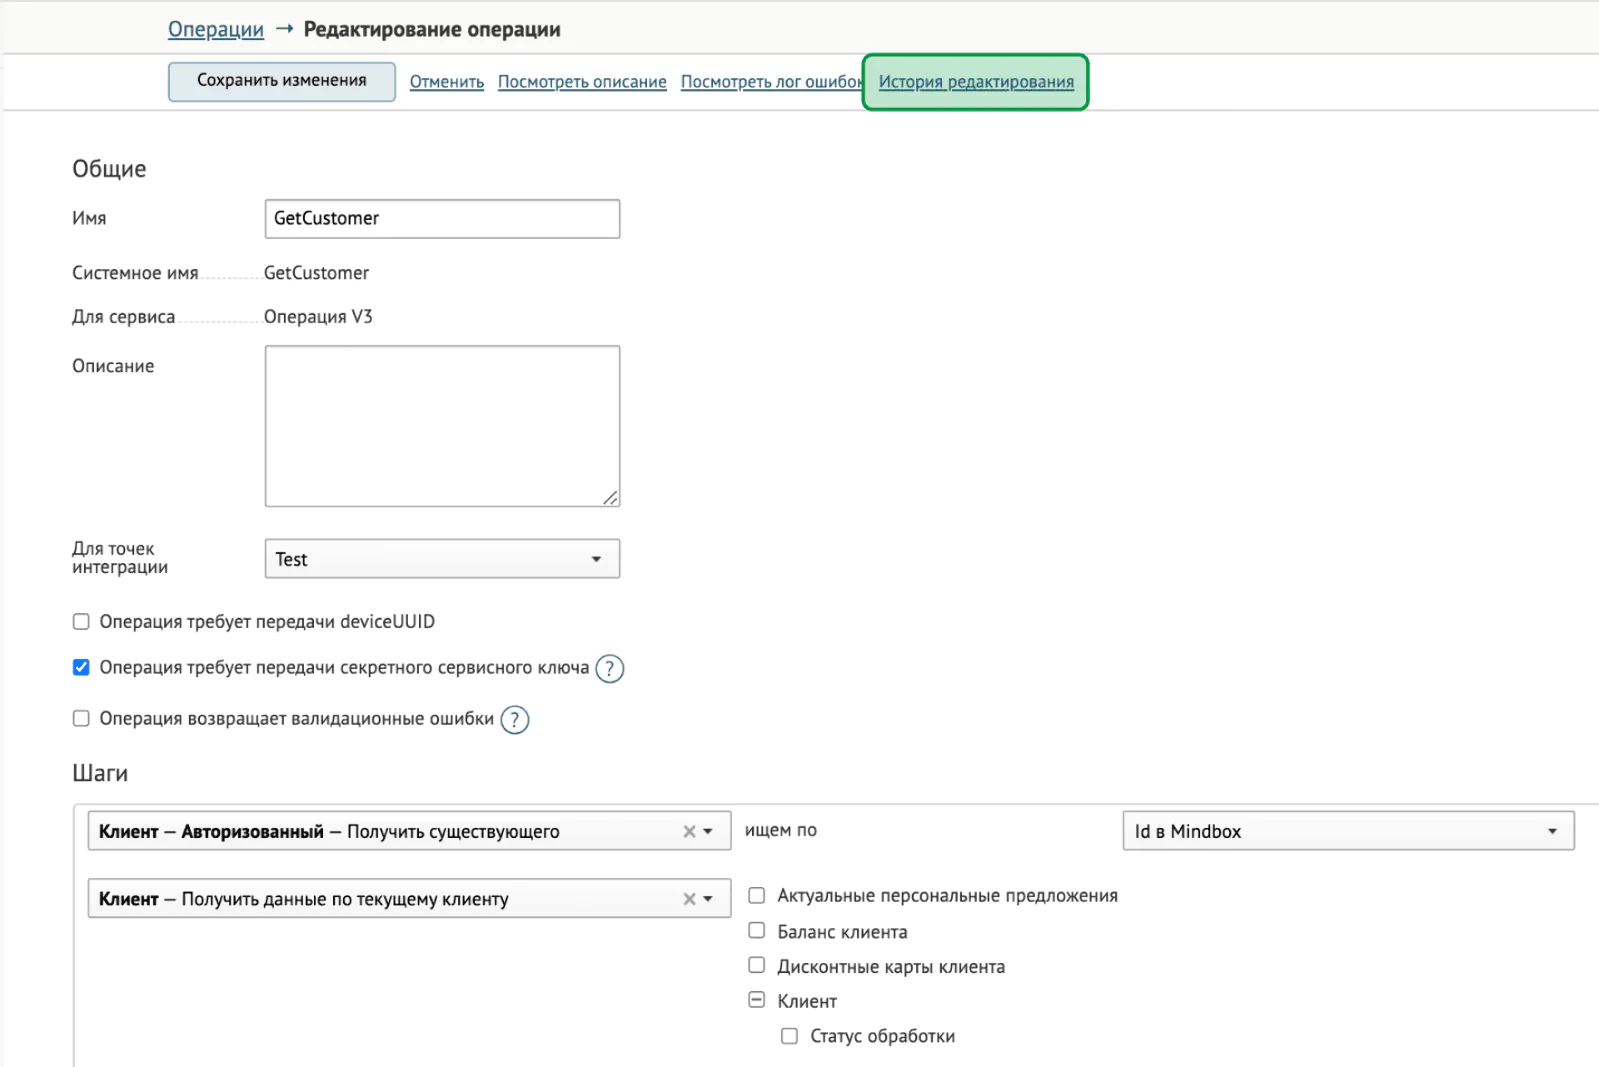Check 'Статус обработки' option
1599x1067 pixels.
[789, 1036]
